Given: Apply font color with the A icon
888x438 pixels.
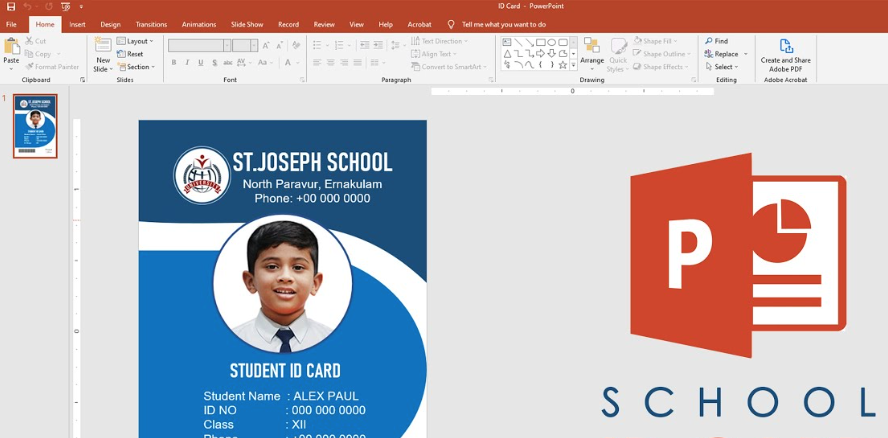Looking at the screenshot, I should pyautogui.click(x=288, y=62).
